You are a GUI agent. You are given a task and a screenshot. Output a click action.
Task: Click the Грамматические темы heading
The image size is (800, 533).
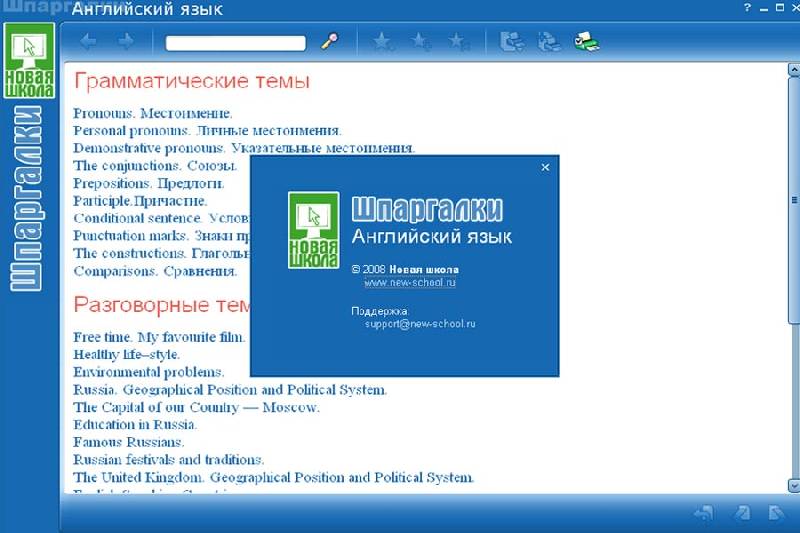pos(192,82)
